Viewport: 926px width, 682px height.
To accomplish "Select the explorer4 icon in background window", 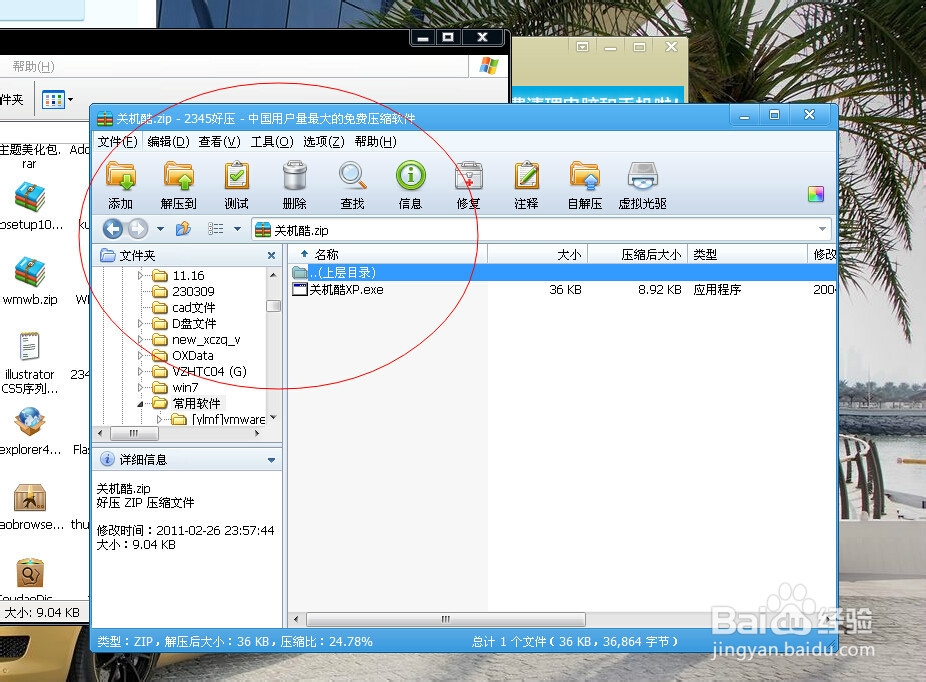I will tap(30, 431).
